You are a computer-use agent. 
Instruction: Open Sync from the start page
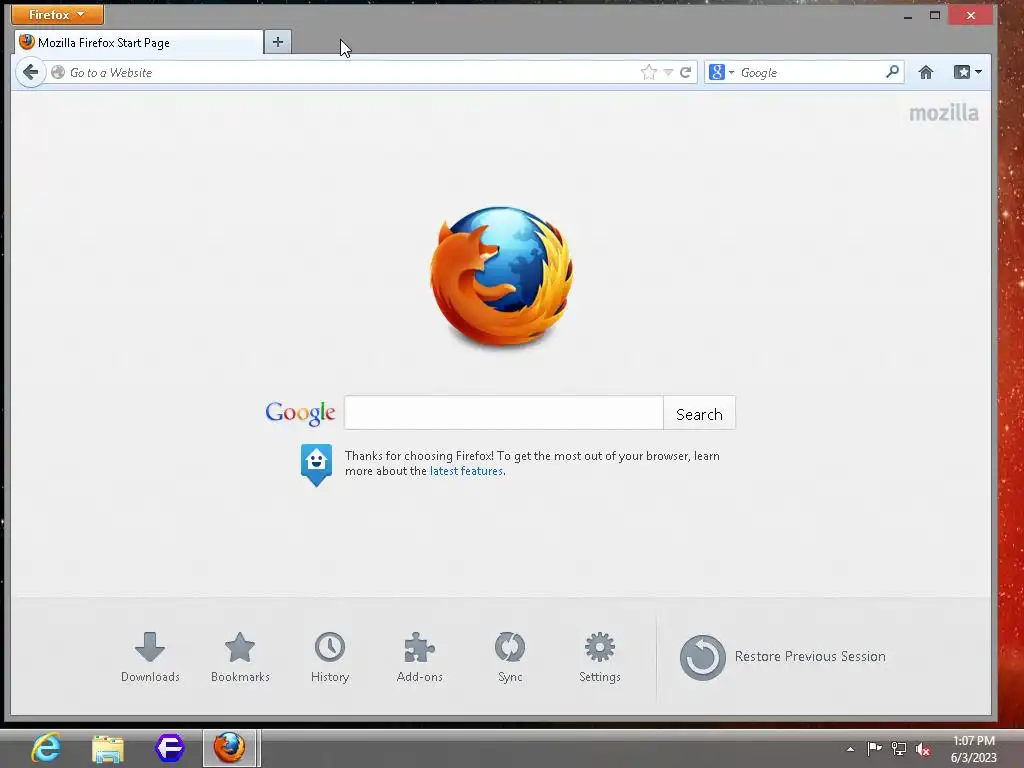click(510, 657)
